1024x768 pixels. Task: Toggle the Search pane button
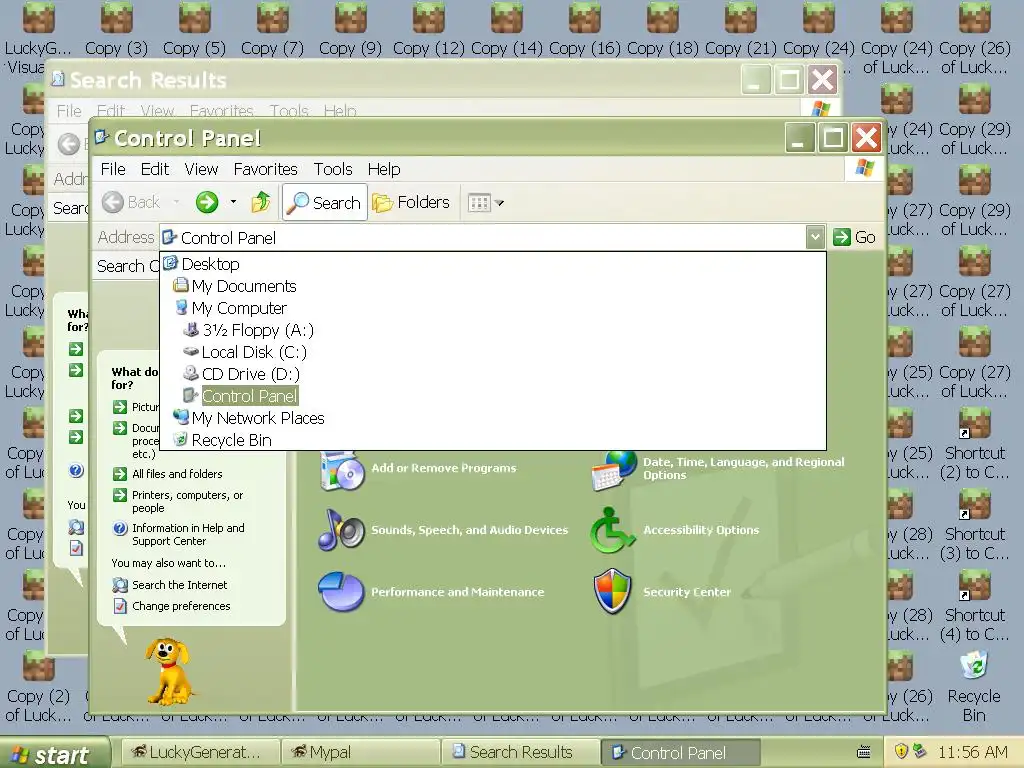pyautogui.click(x=325, y=202)
